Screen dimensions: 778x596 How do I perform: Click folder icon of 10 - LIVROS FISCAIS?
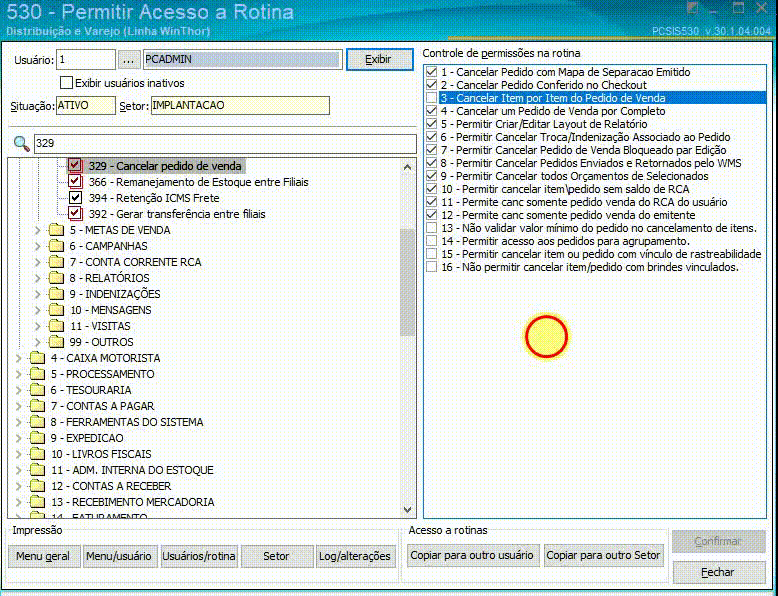pyautogui.click(x=37, y=454)
